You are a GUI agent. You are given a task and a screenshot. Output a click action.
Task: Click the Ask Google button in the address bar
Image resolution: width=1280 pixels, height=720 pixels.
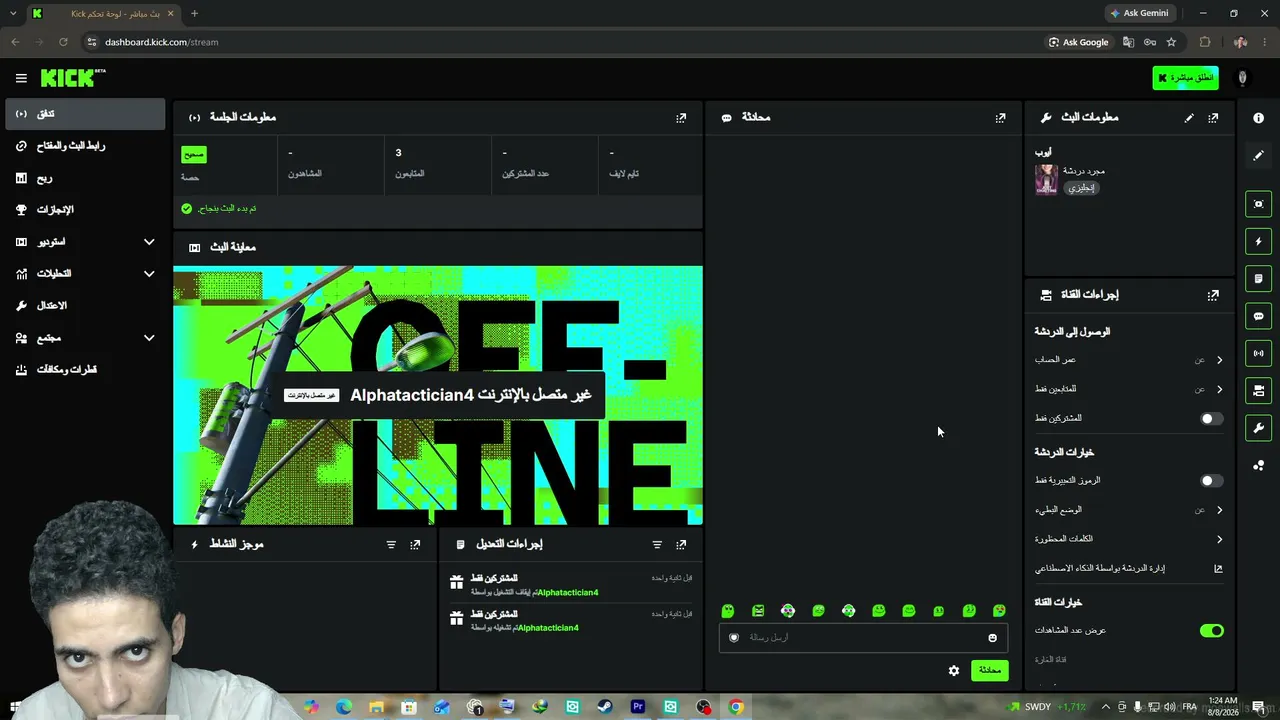(x=1078, y=42)
